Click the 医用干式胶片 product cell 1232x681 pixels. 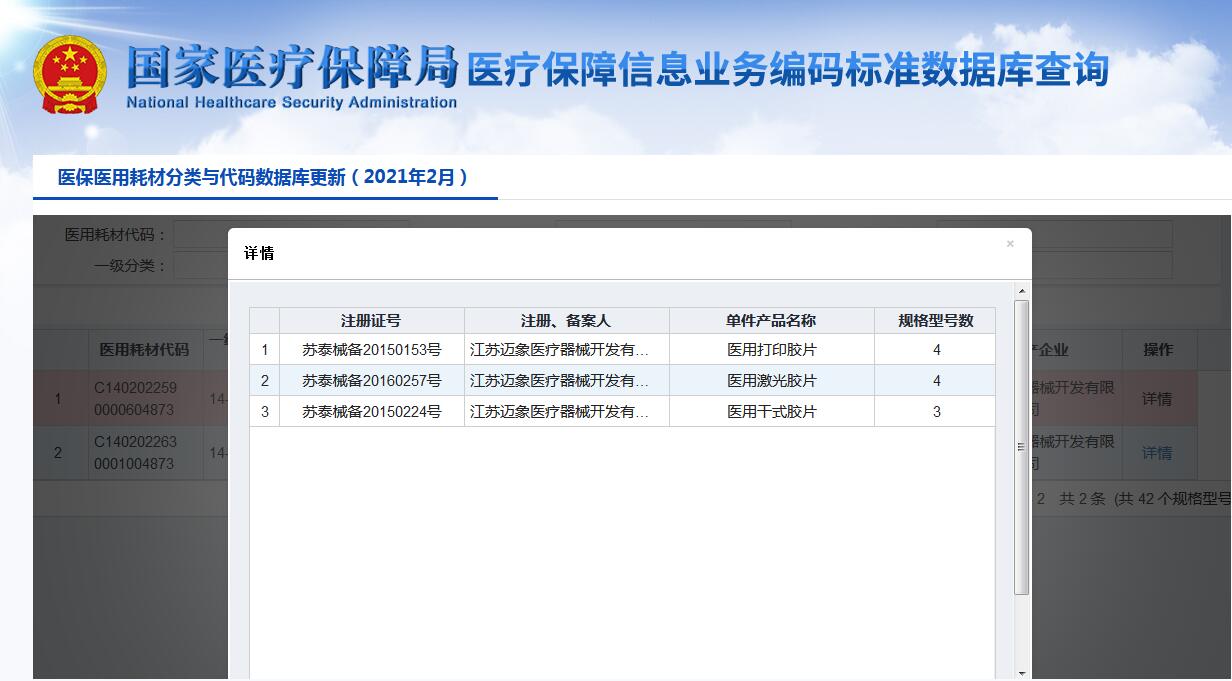tap(771, 412)
